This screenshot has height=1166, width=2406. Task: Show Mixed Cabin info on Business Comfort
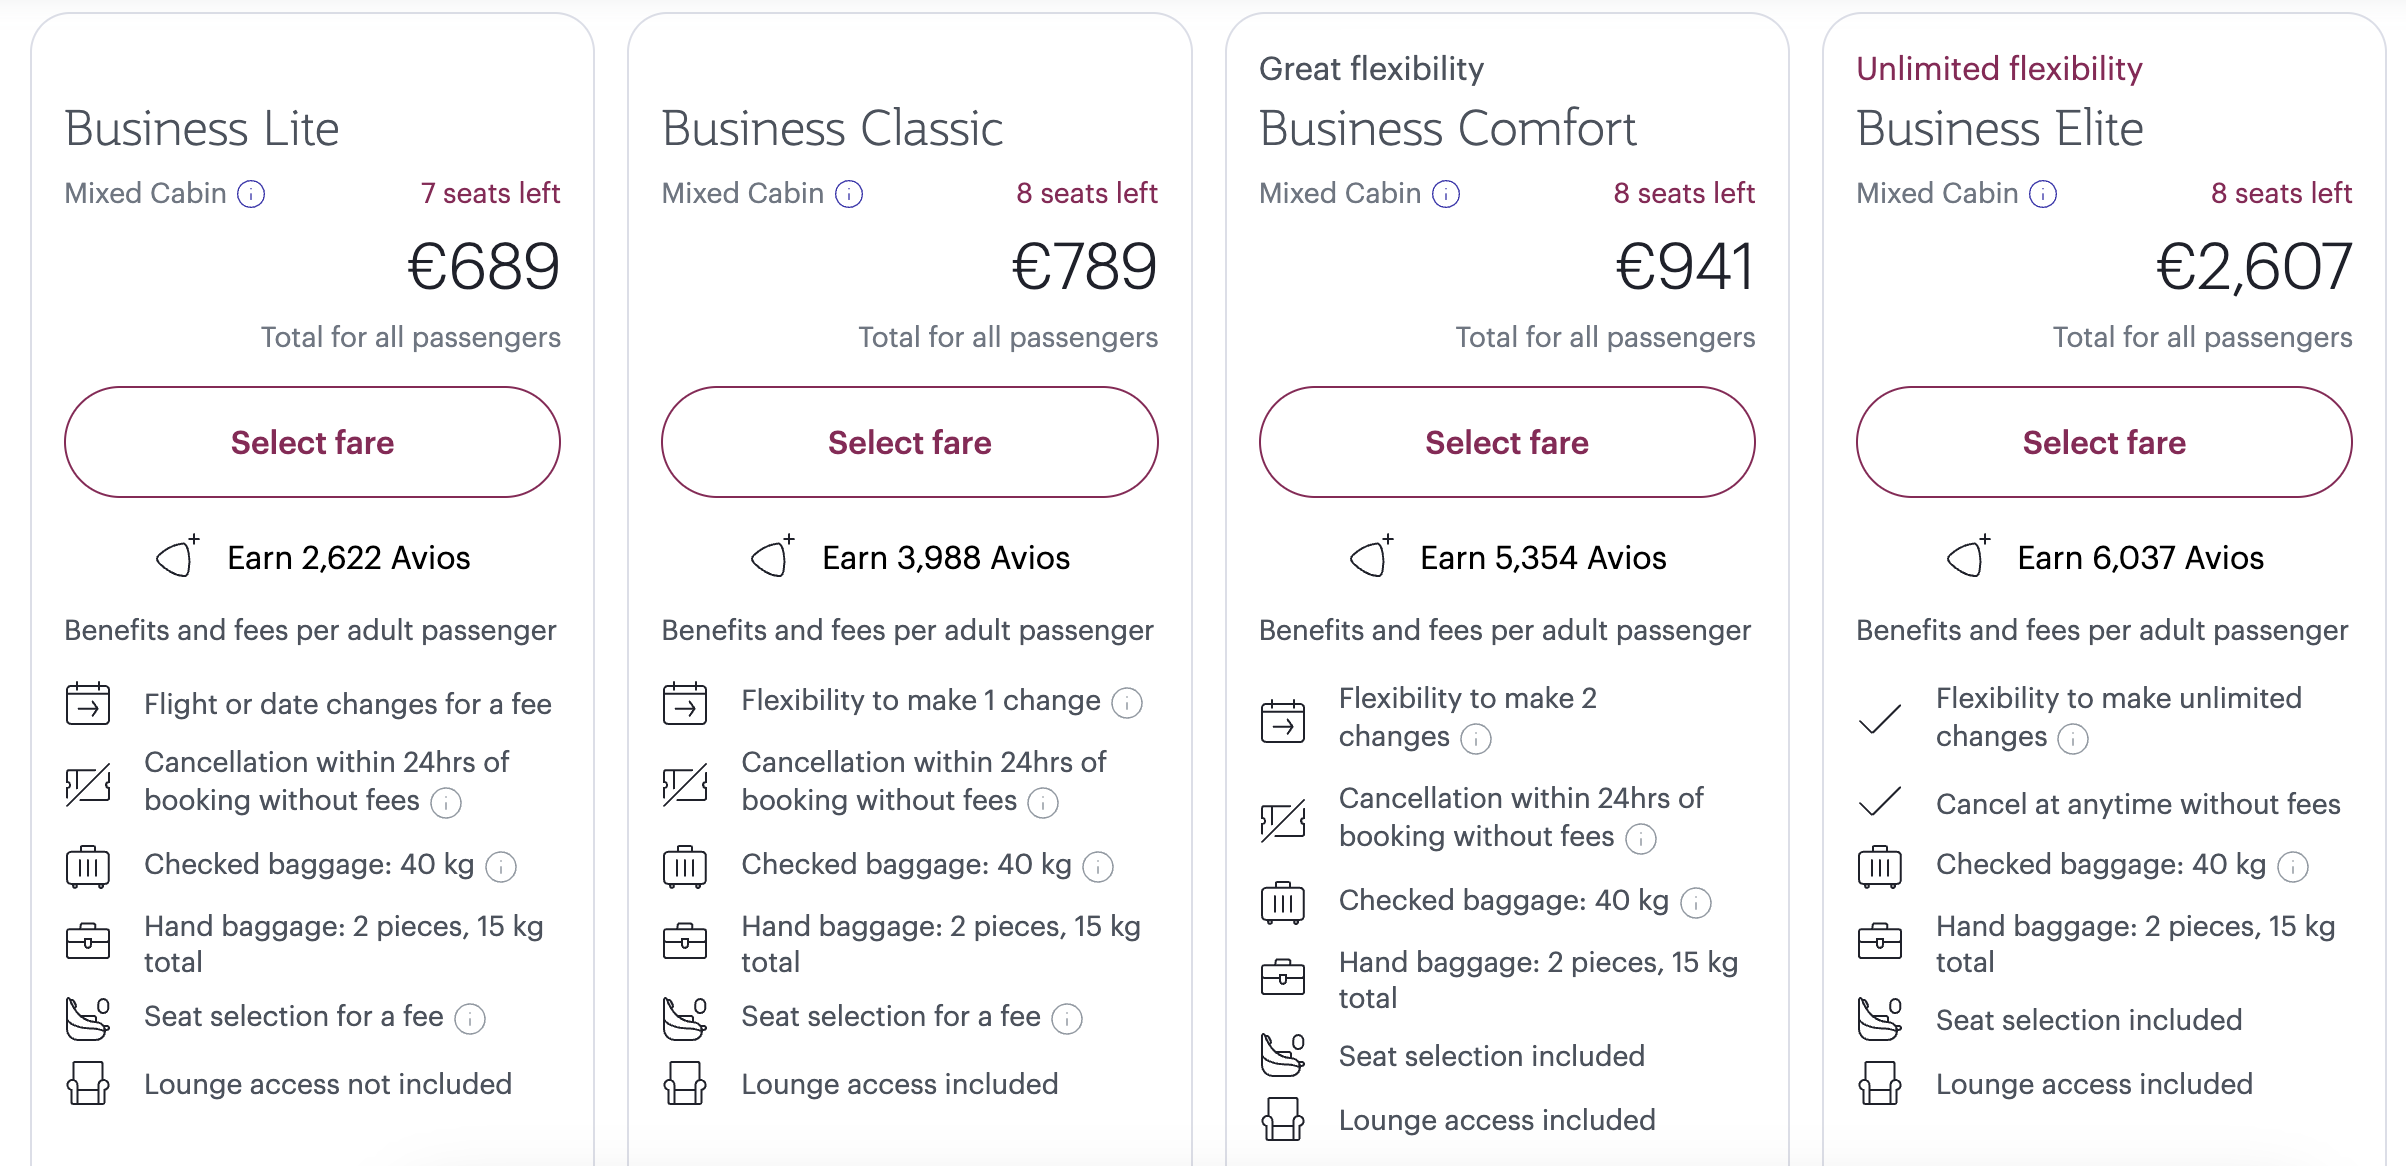point(1446,194)
